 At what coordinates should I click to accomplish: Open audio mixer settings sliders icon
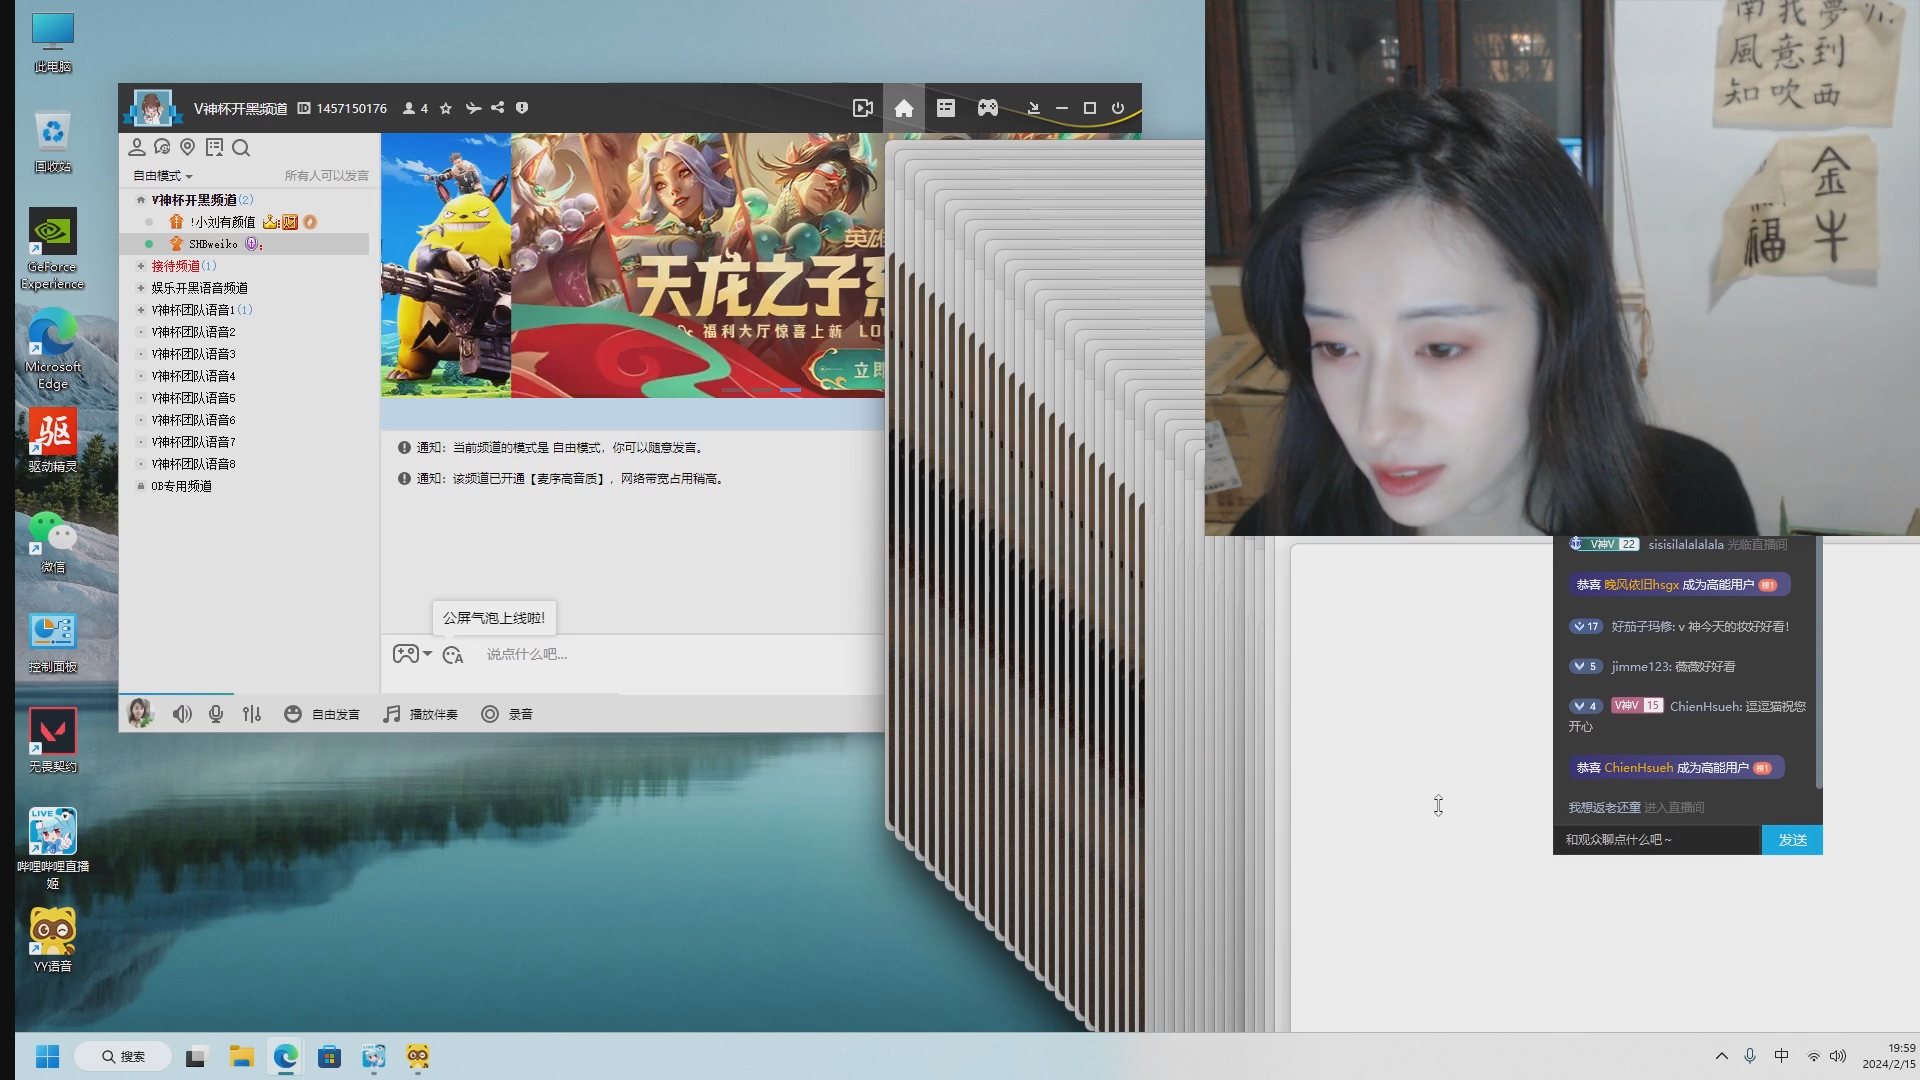click(x=252, y=714)
